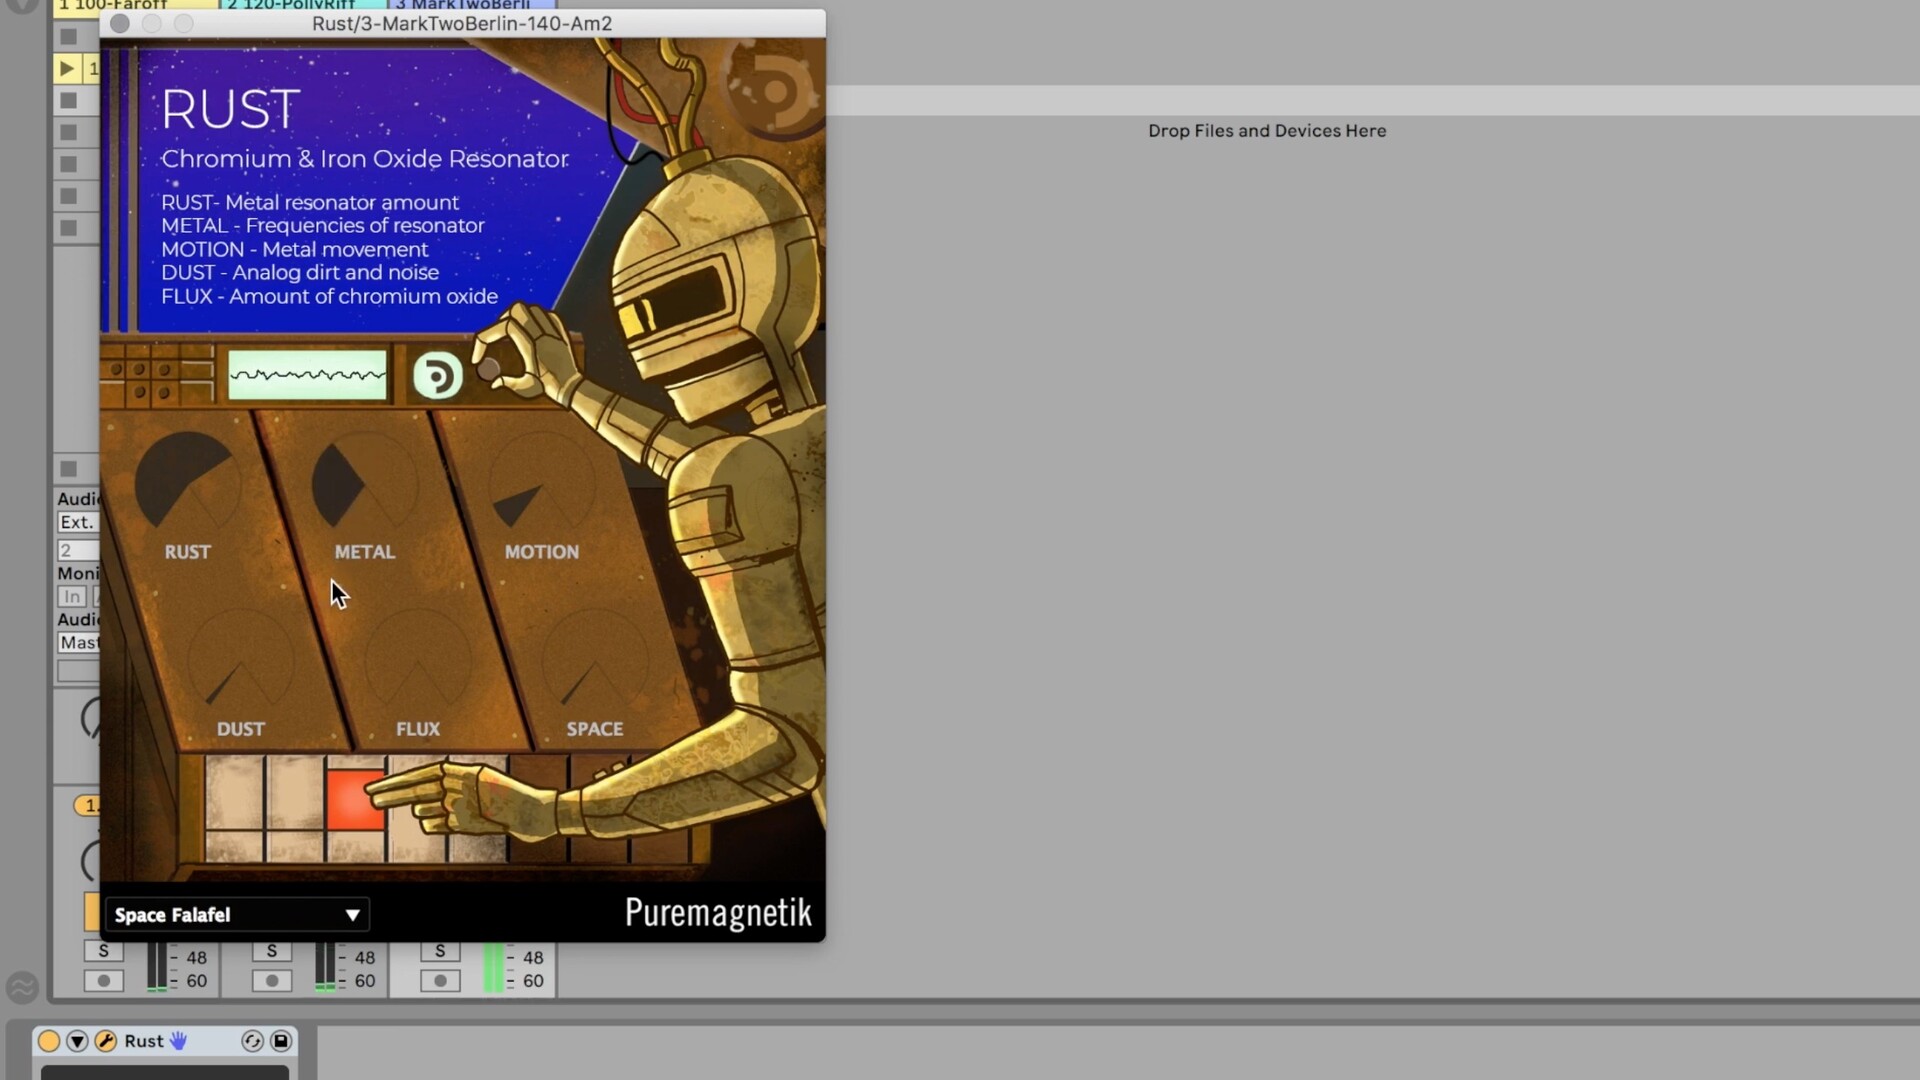
Task: Click the large RUST title in the plugin
Action: 230,109
